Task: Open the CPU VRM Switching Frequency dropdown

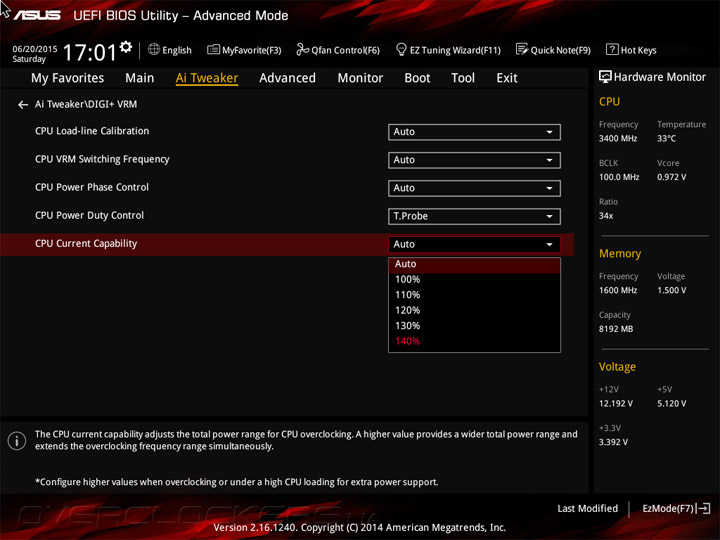Action: pos(474,160)
